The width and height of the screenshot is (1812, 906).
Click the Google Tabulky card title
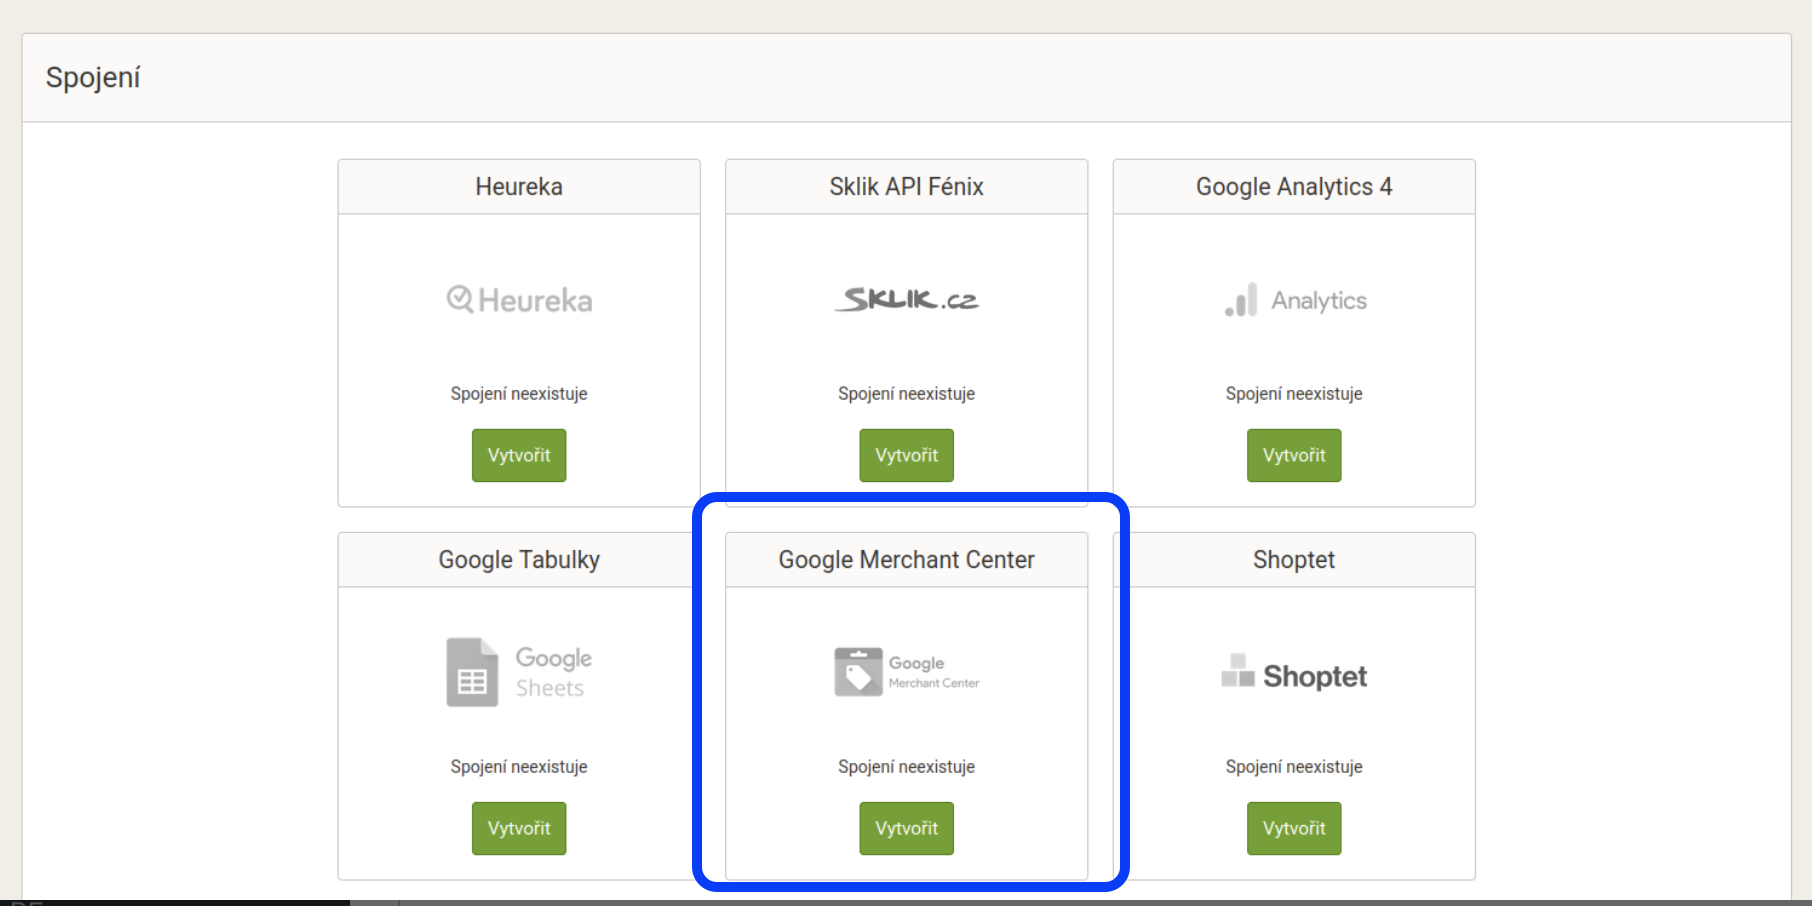click(519, 560)
